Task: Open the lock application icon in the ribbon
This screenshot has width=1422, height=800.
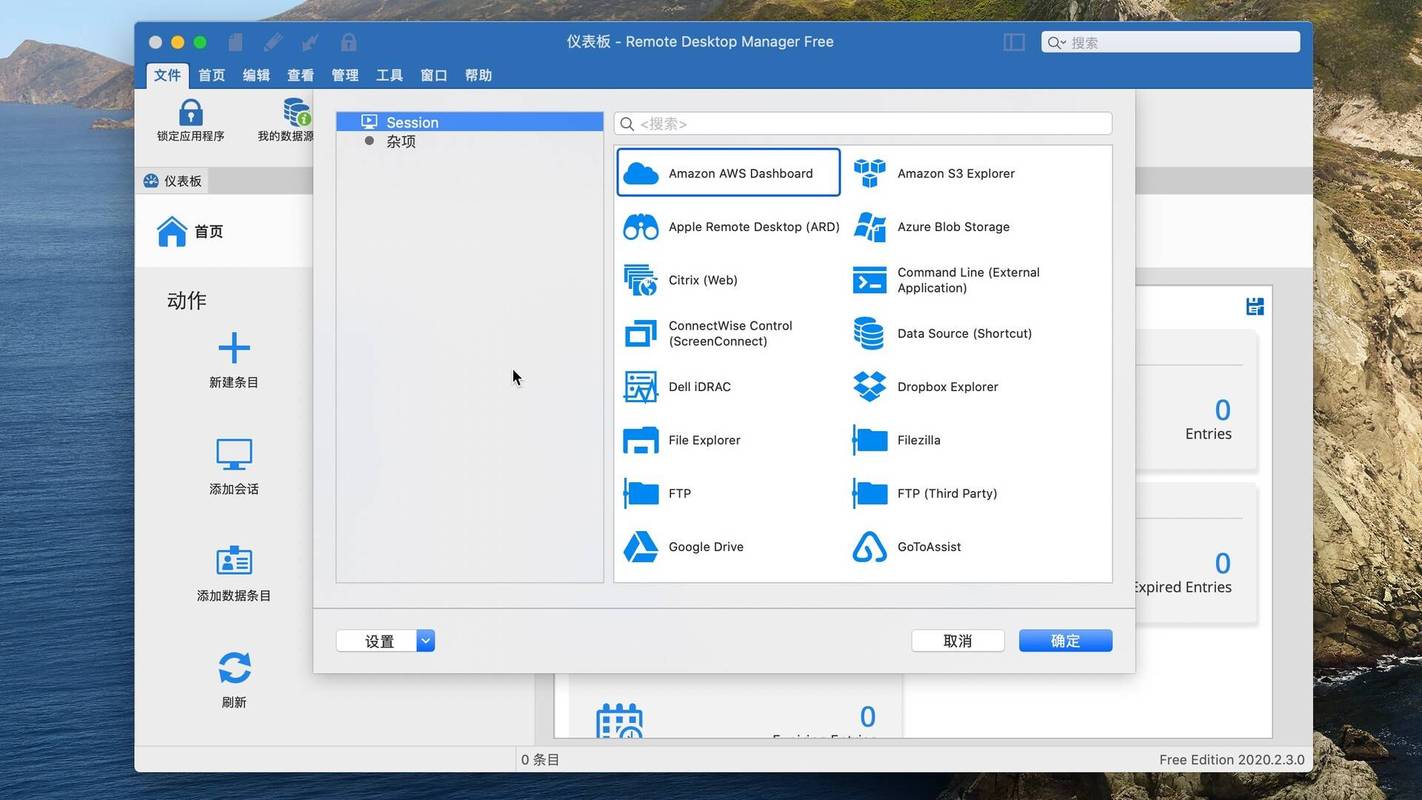Action: click(x=189, y=119)
